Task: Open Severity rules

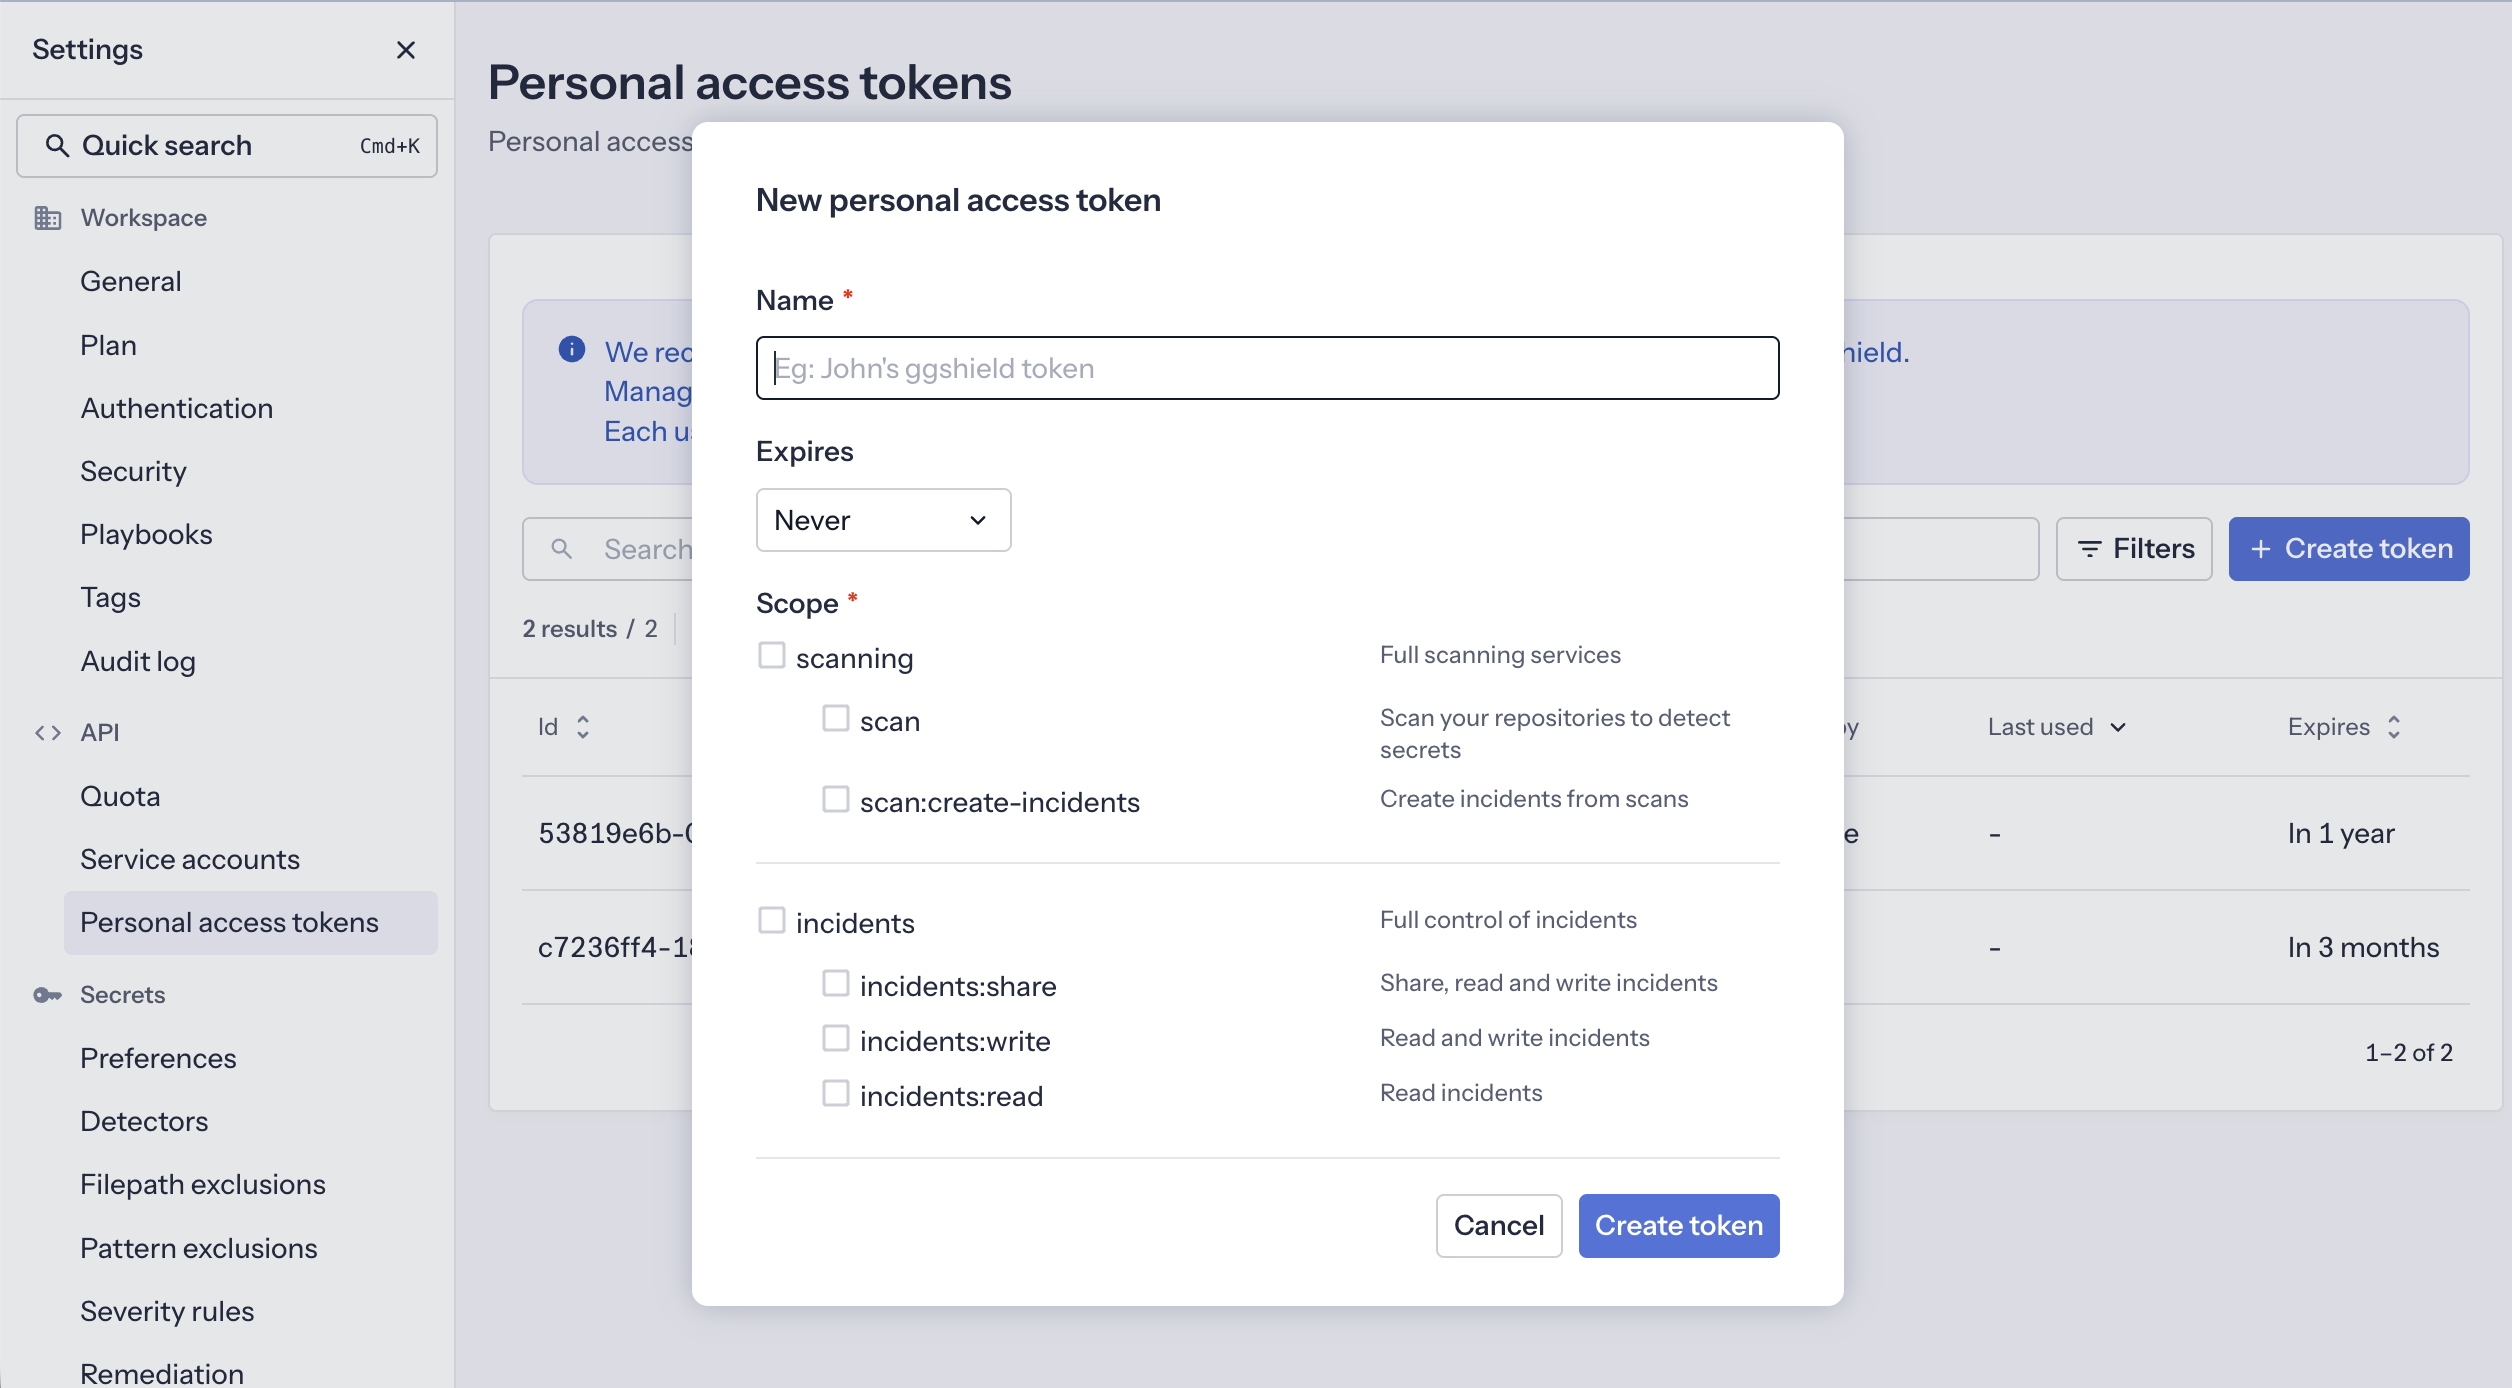Action: (168, 1312)
